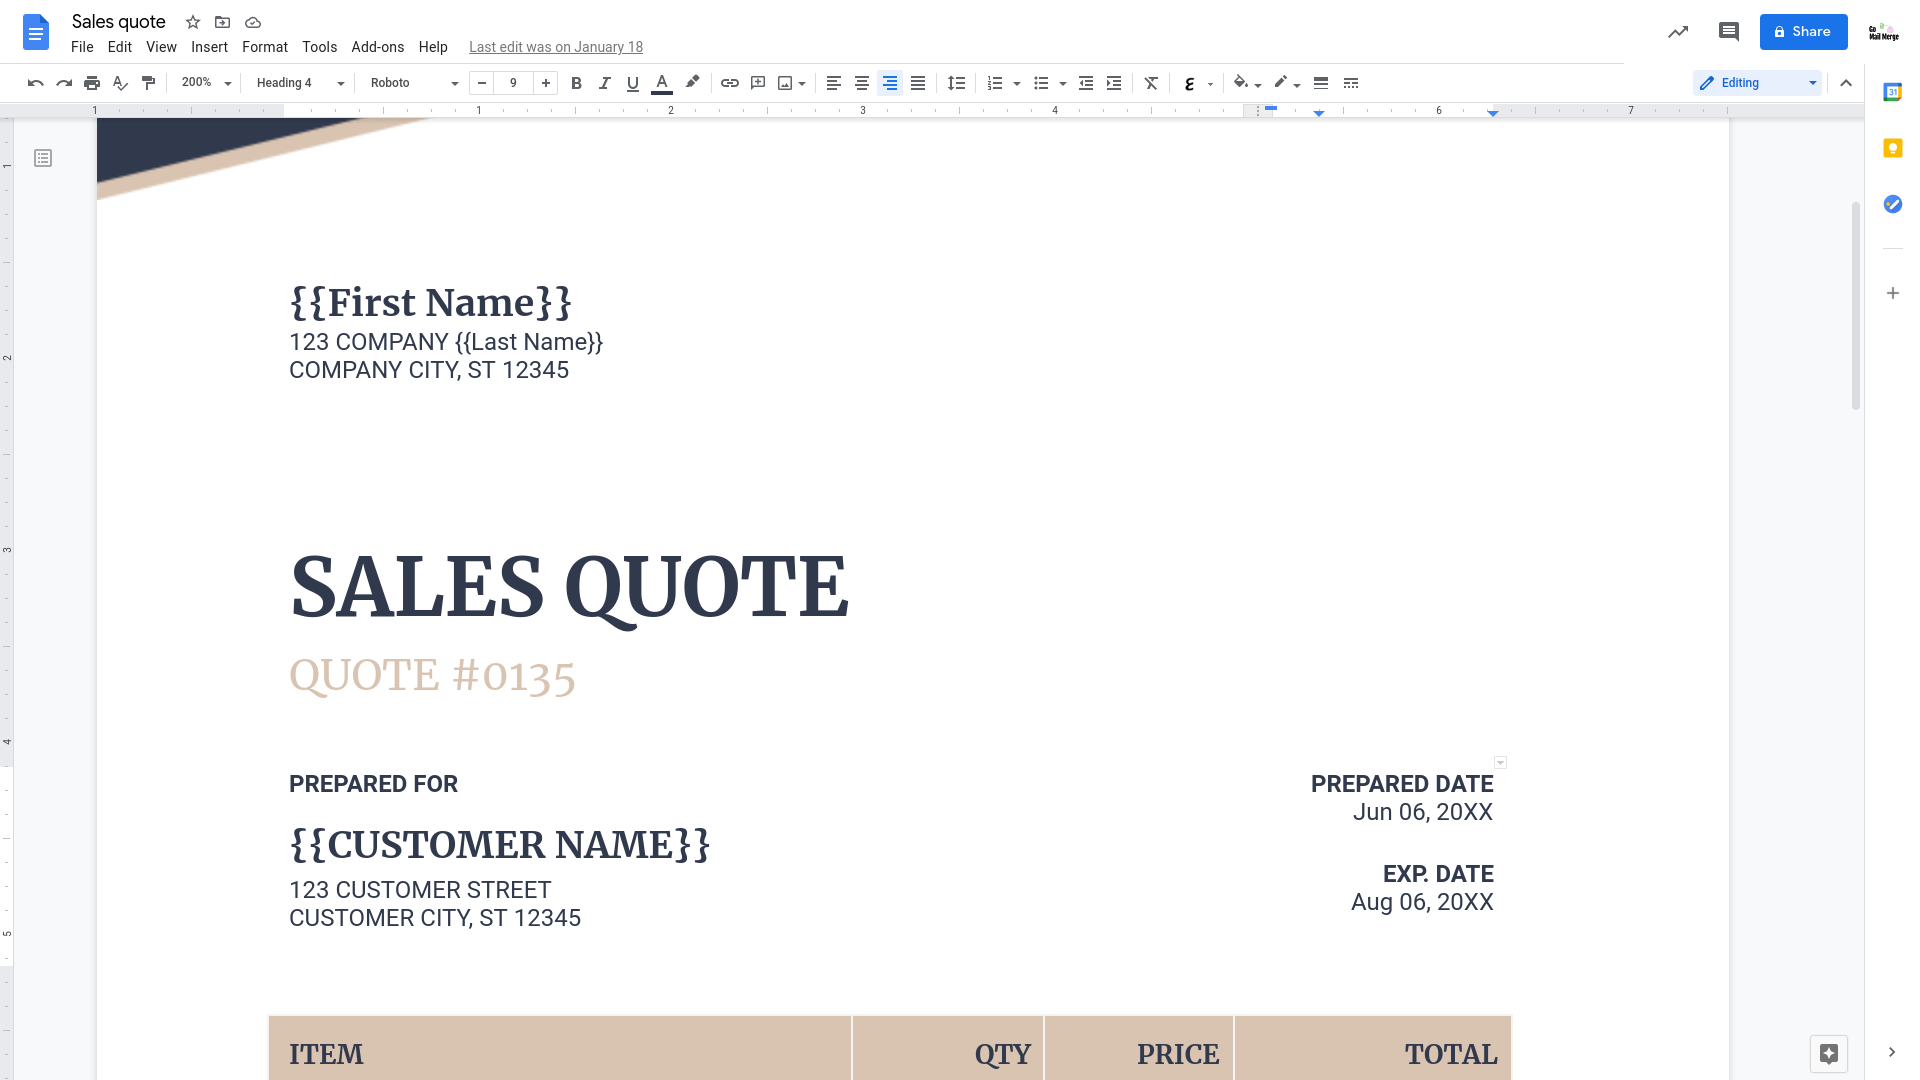Open the Insert menu
This screenshot has height=1080, width=1920.
[207, 46]
